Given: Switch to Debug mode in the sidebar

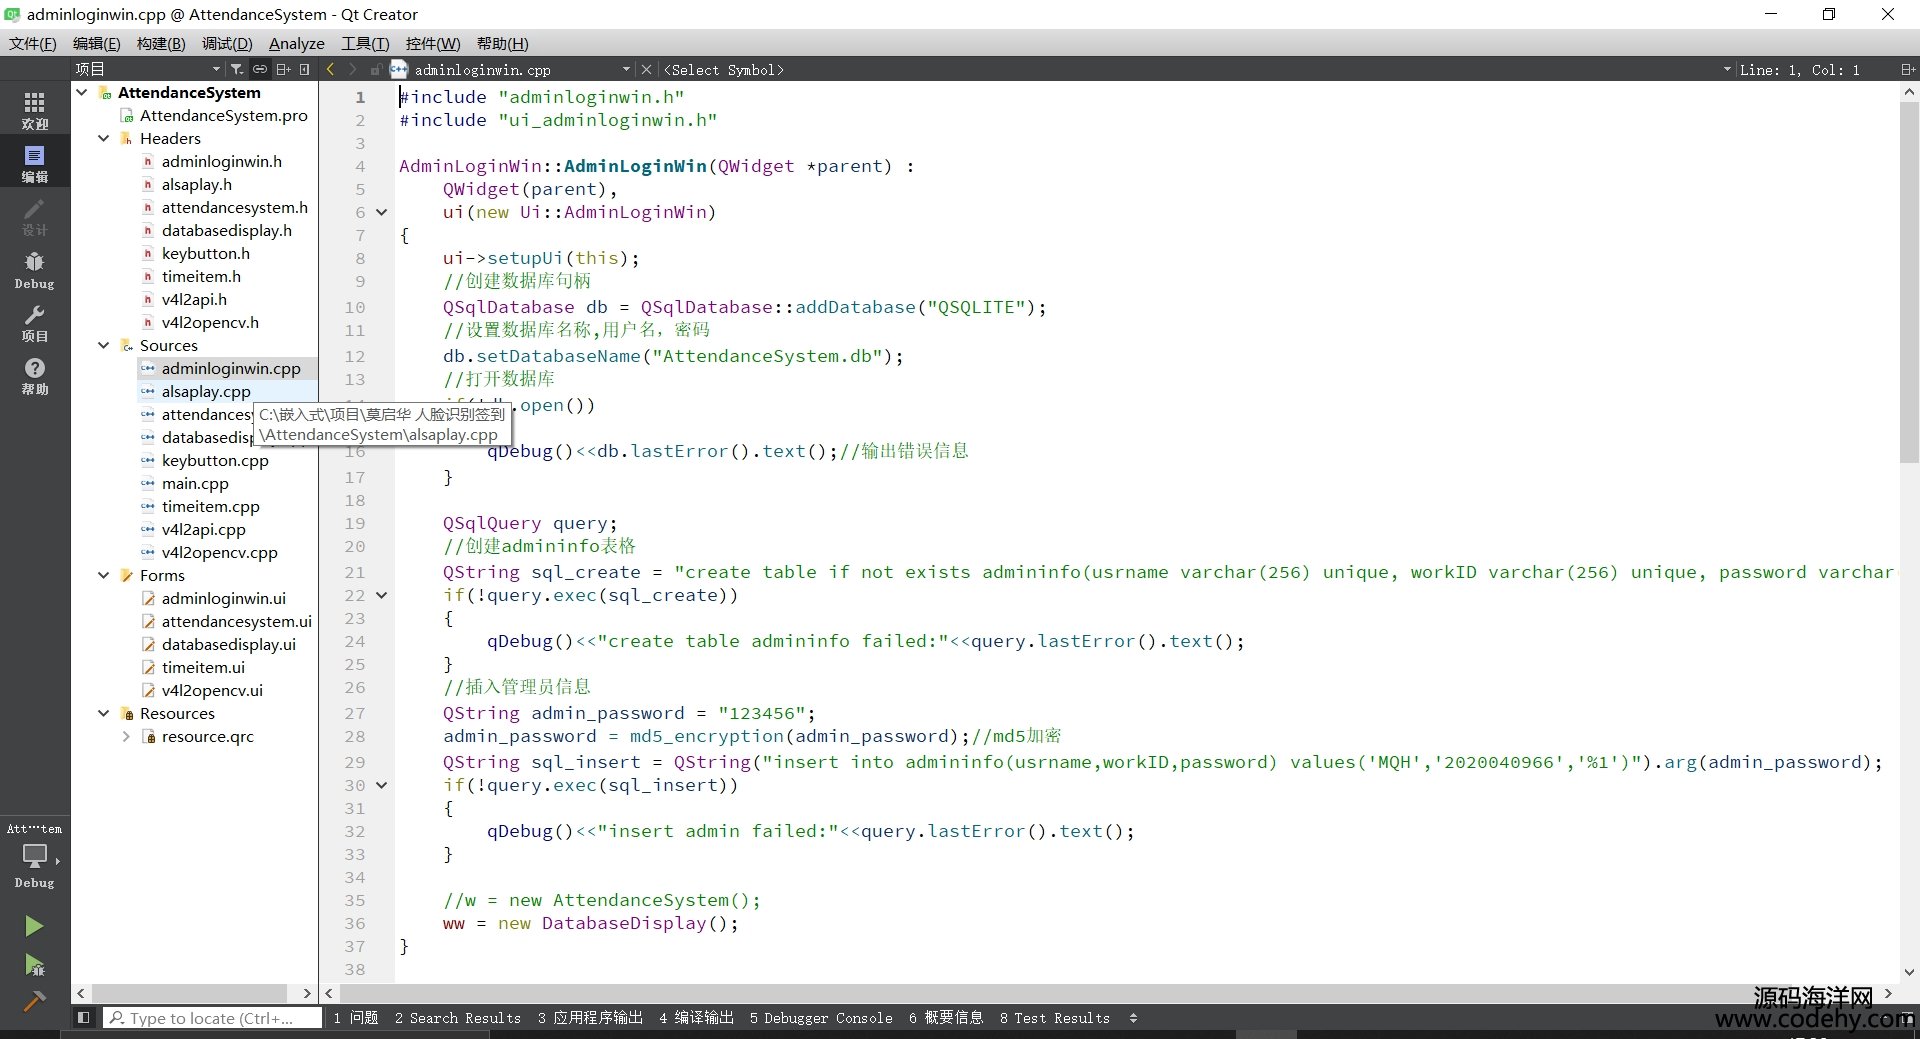Looking at the screenshot, I should pyautogui.click(x=34, y=270).
